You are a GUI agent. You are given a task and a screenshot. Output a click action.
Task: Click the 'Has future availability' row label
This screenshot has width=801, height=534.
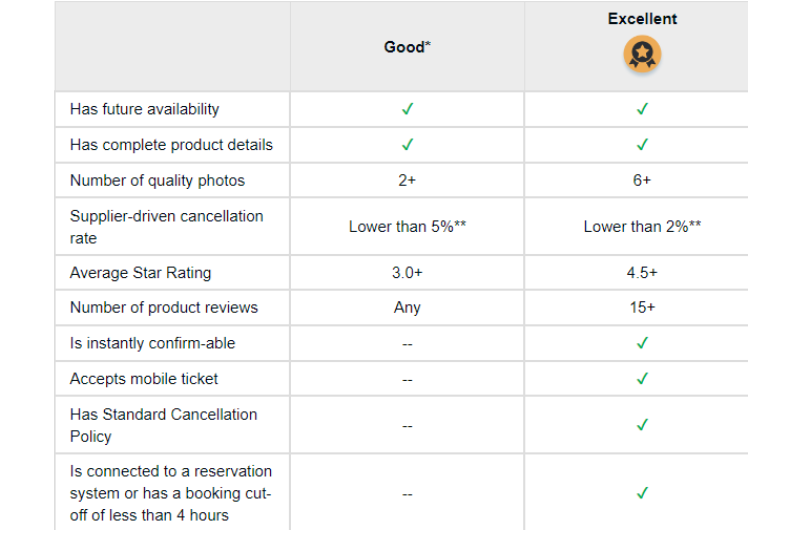pos(145,109)
